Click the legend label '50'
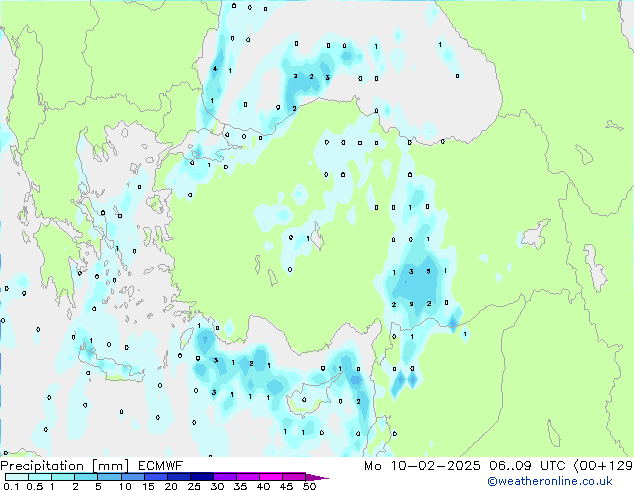Image resolution: width=634 pixels, height=490 pixels. (x=309, y=486)
